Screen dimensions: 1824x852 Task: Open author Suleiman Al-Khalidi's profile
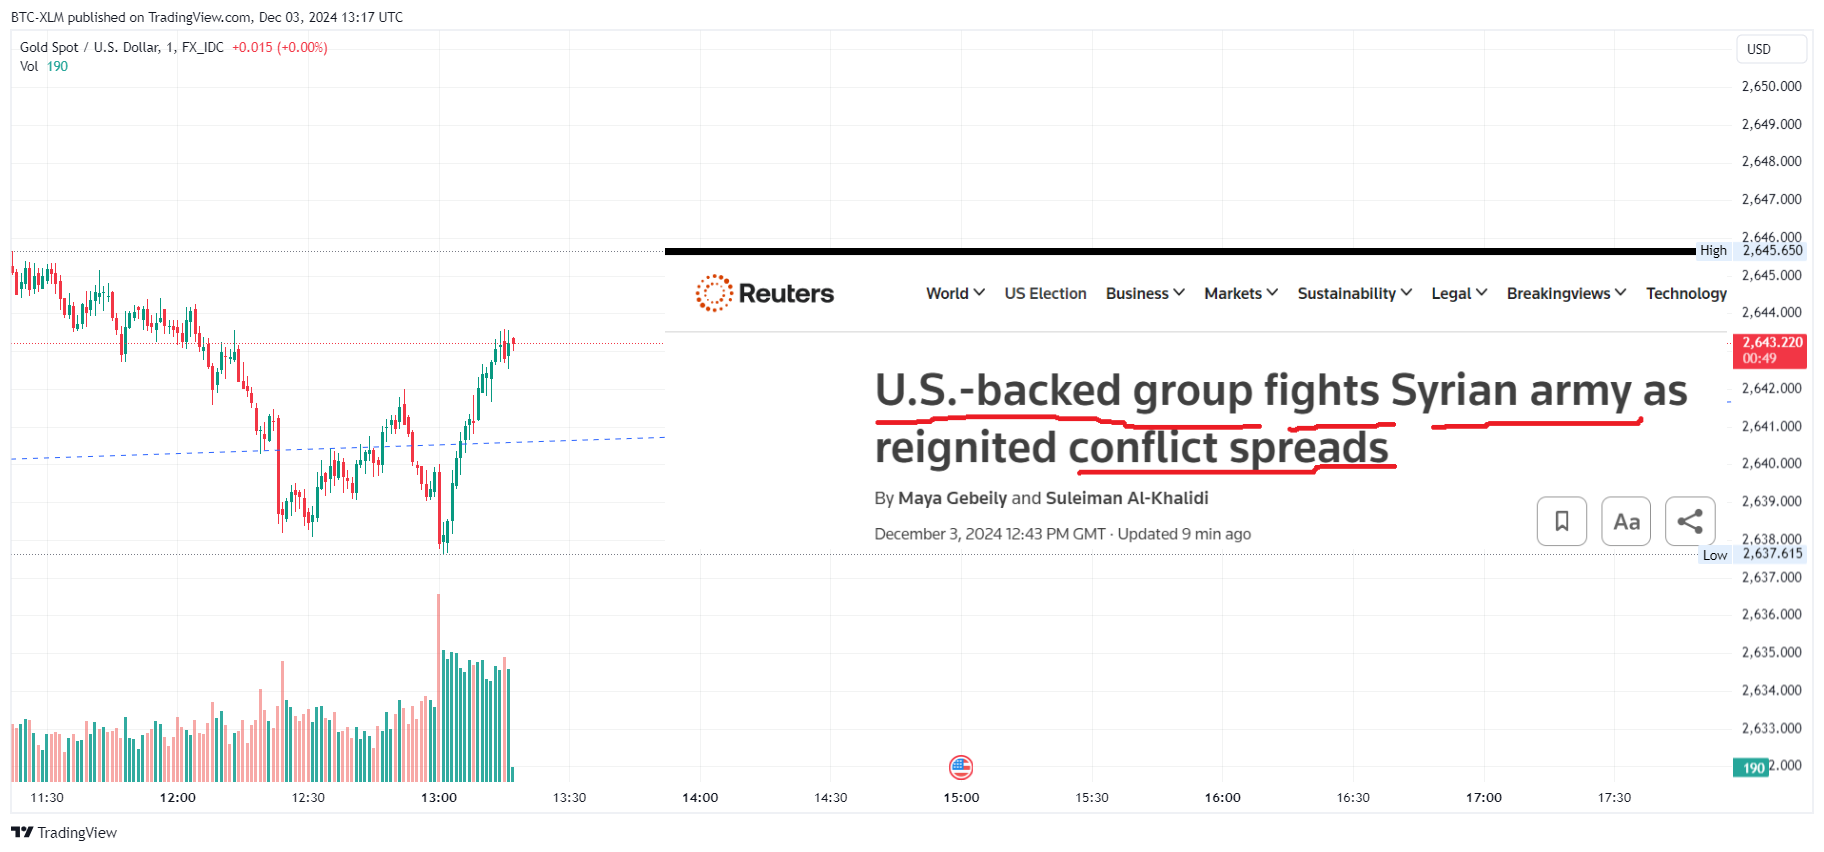(1127, 498)
